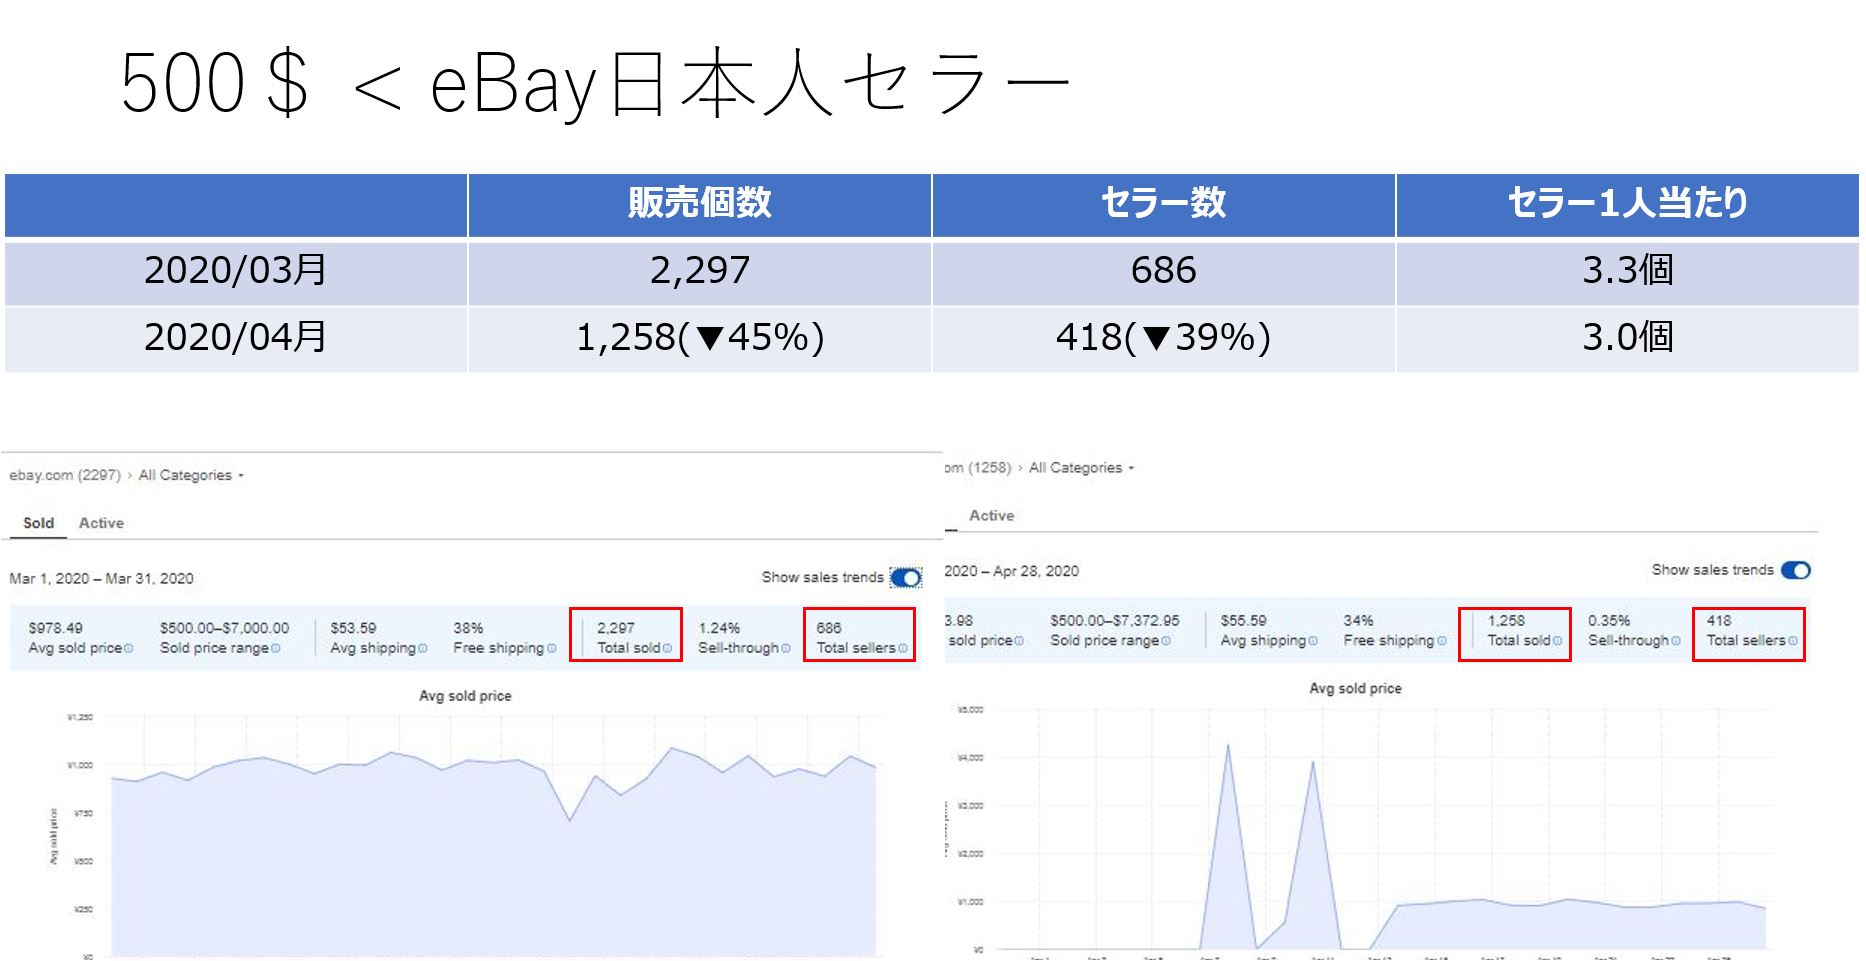Select $500.00–$7,372.95 price range value
The height and width of the screenshot is (961, 1866).
pos(1115,620)
